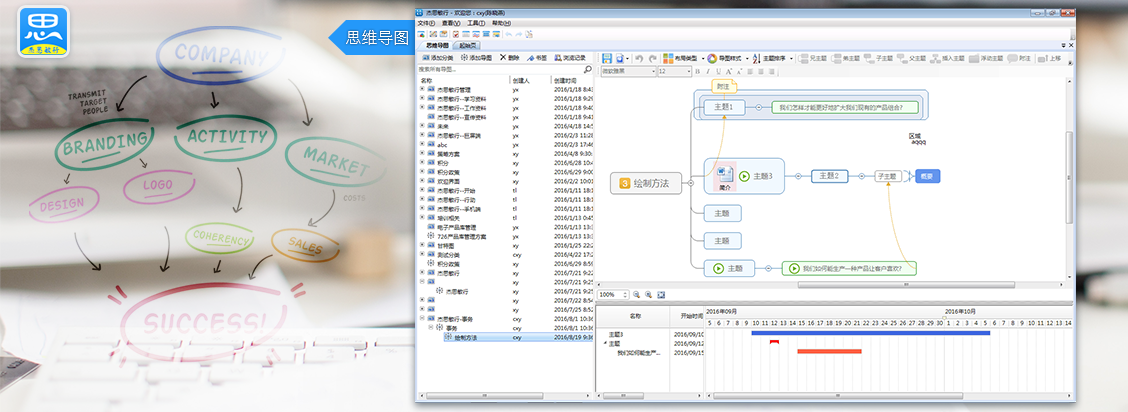
Task: Click the blue 主题3 Gantt bar
Action: 870,333
